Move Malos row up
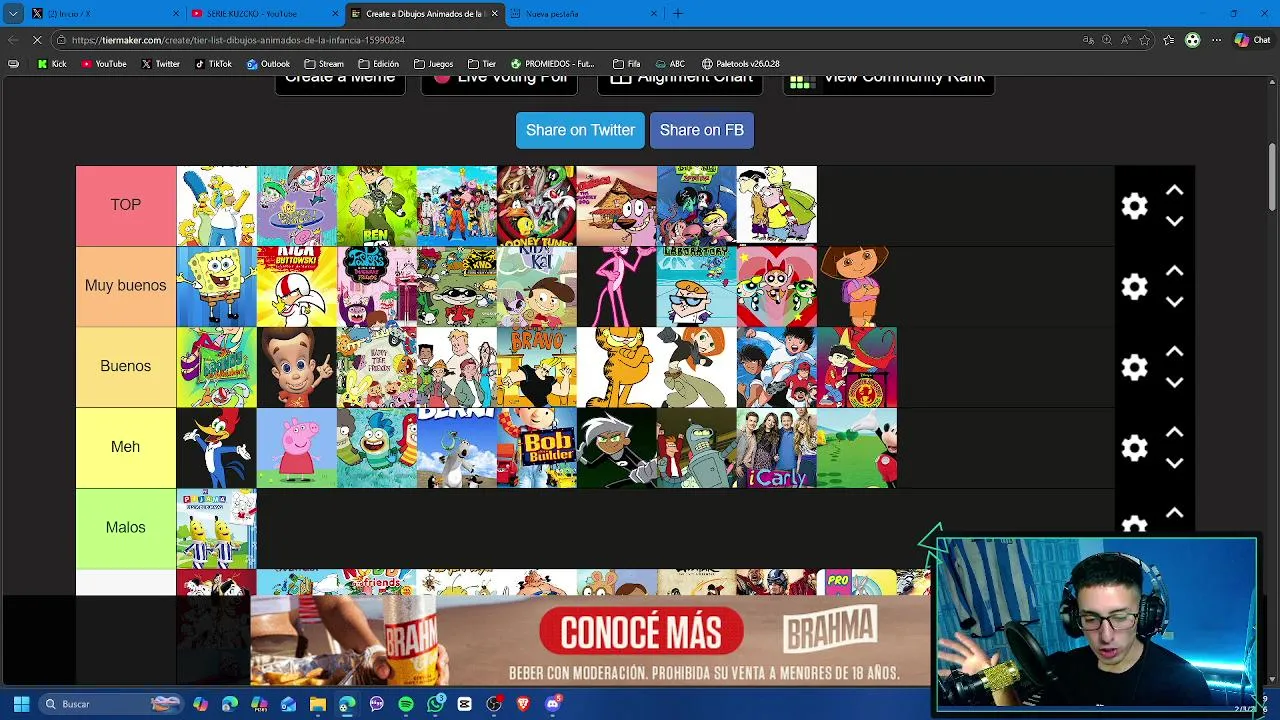1280x720 pixels. coord(1174,513)
